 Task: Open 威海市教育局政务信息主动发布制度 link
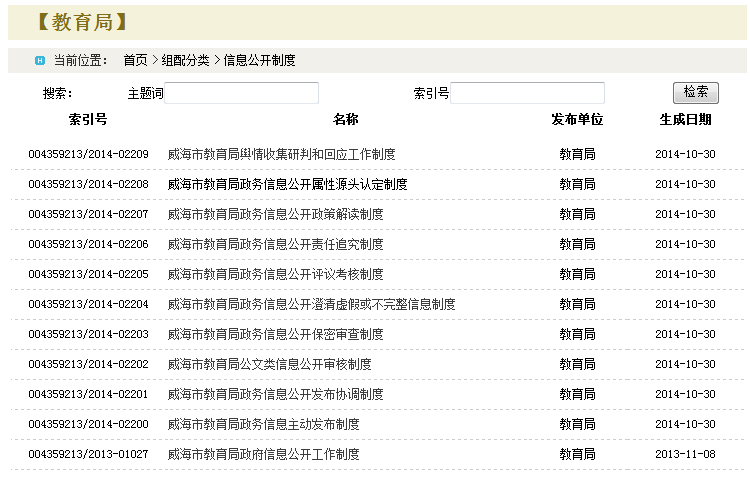pyautogui.click(x=263, y=424)
